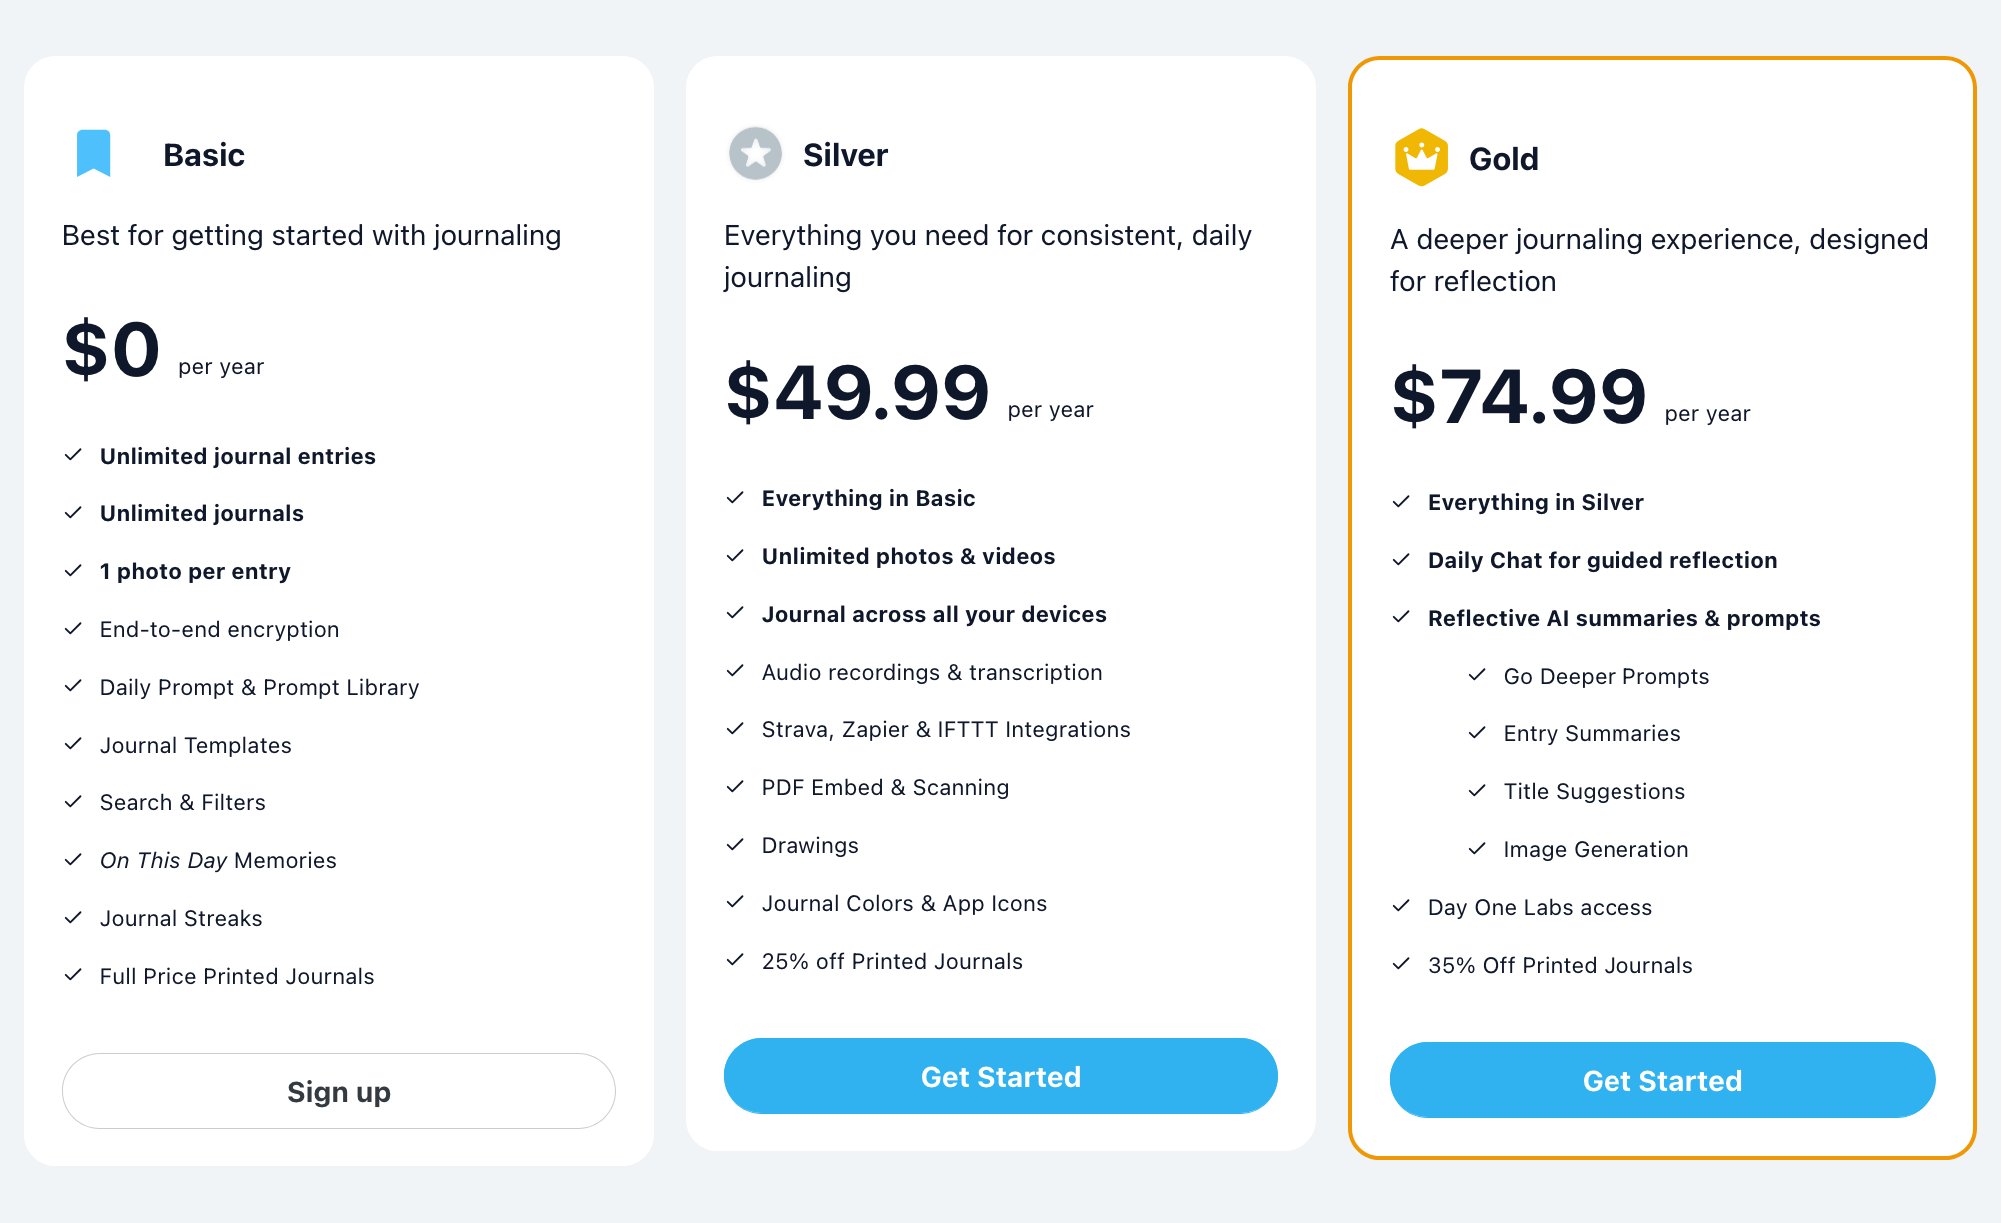This screenshot has height=1223, width=2002.
Task: Click the $74.99 Gold price
Action: [x=1518, y=396]
